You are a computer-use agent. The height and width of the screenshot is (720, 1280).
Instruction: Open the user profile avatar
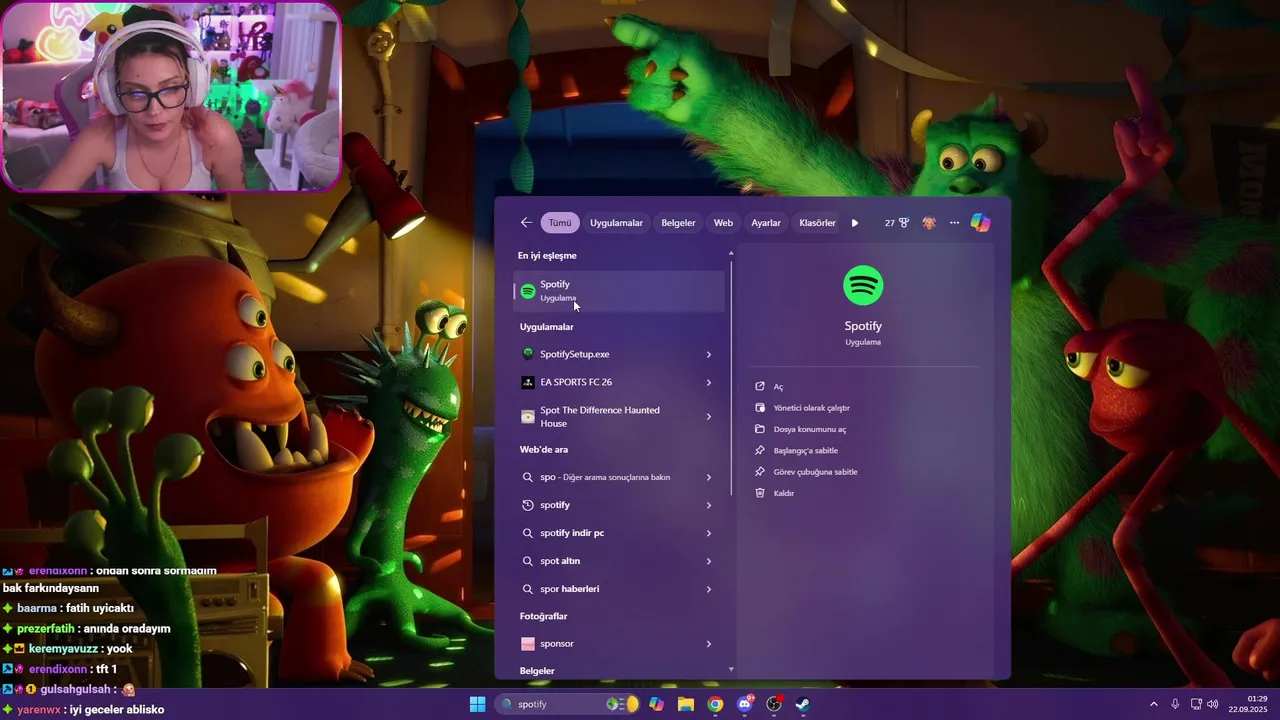tap(929, 223)
